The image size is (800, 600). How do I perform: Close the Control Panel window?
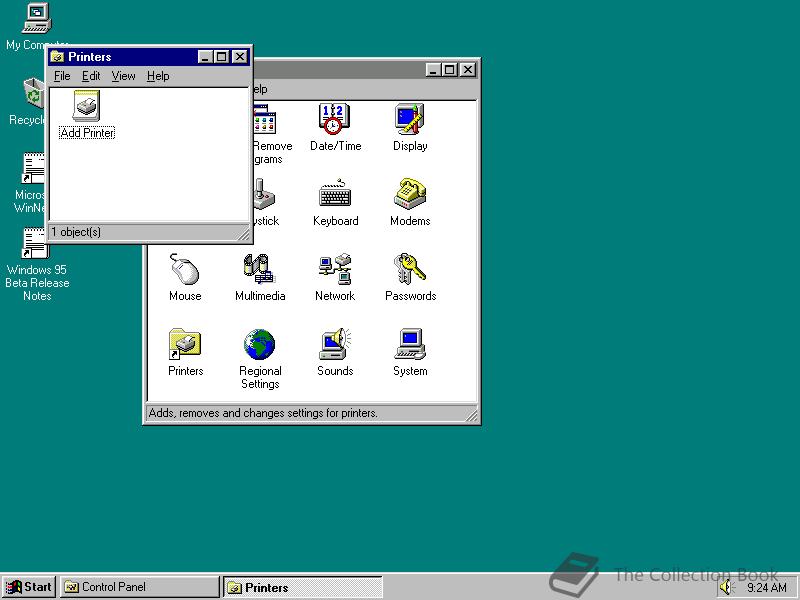point(468,70)
